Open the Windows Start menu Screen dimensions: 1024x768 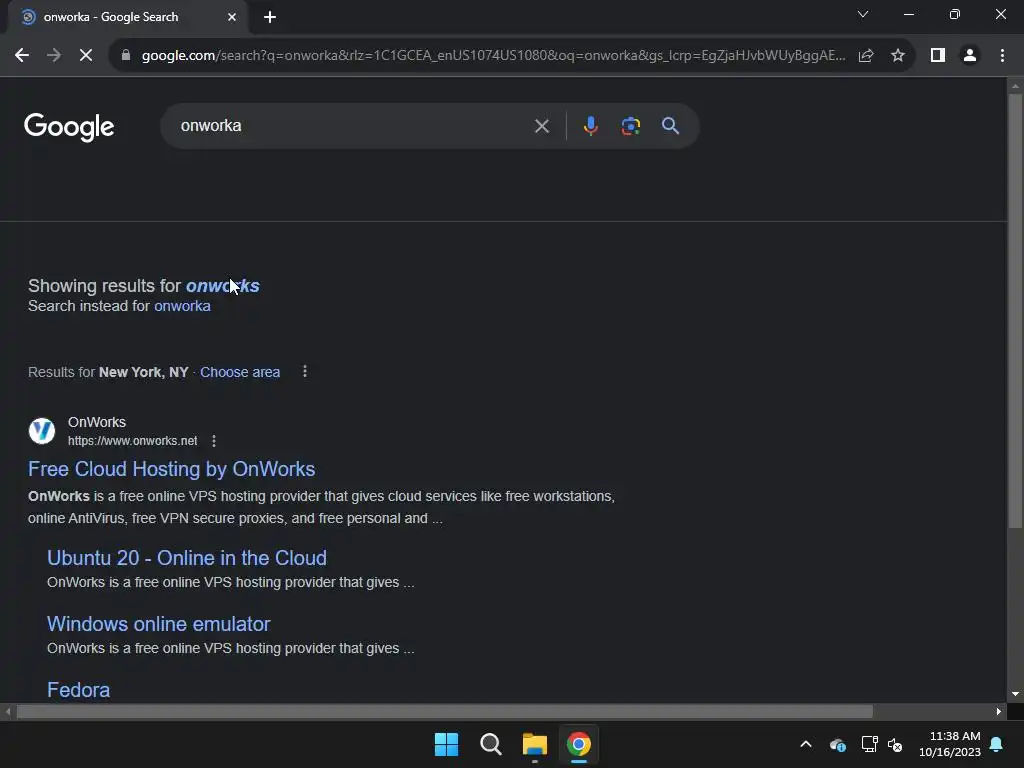point(447,744)
